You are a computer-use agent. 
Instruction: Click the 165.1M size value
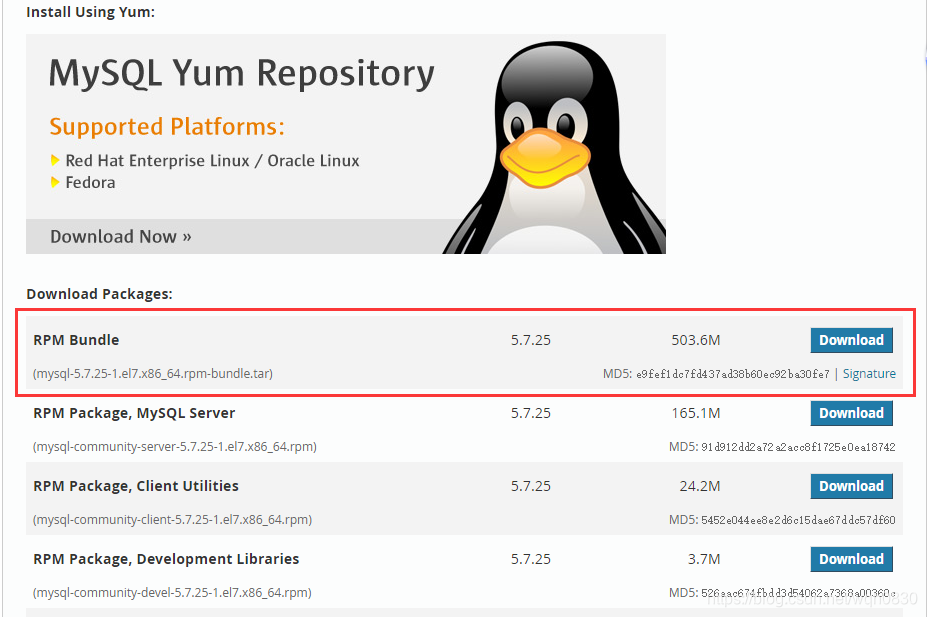[x=696, y=413]
